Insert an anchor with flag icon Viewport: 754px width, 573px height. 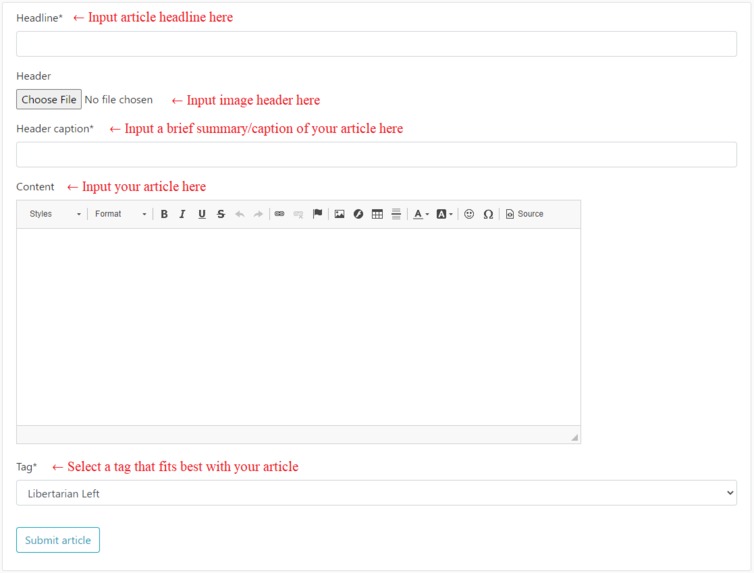tap(317, 214)
